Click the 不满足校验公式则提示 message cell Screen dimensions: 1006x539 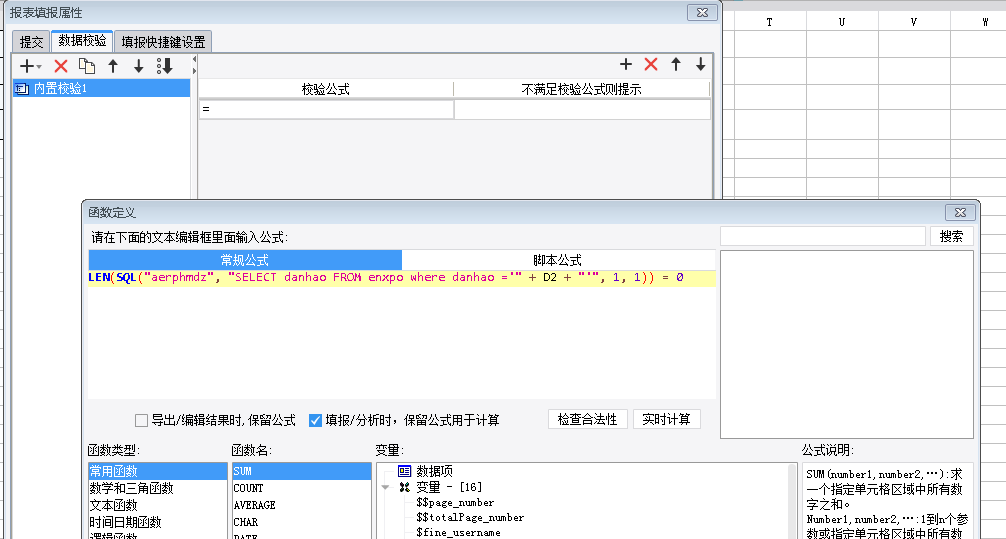click(582, 110)
